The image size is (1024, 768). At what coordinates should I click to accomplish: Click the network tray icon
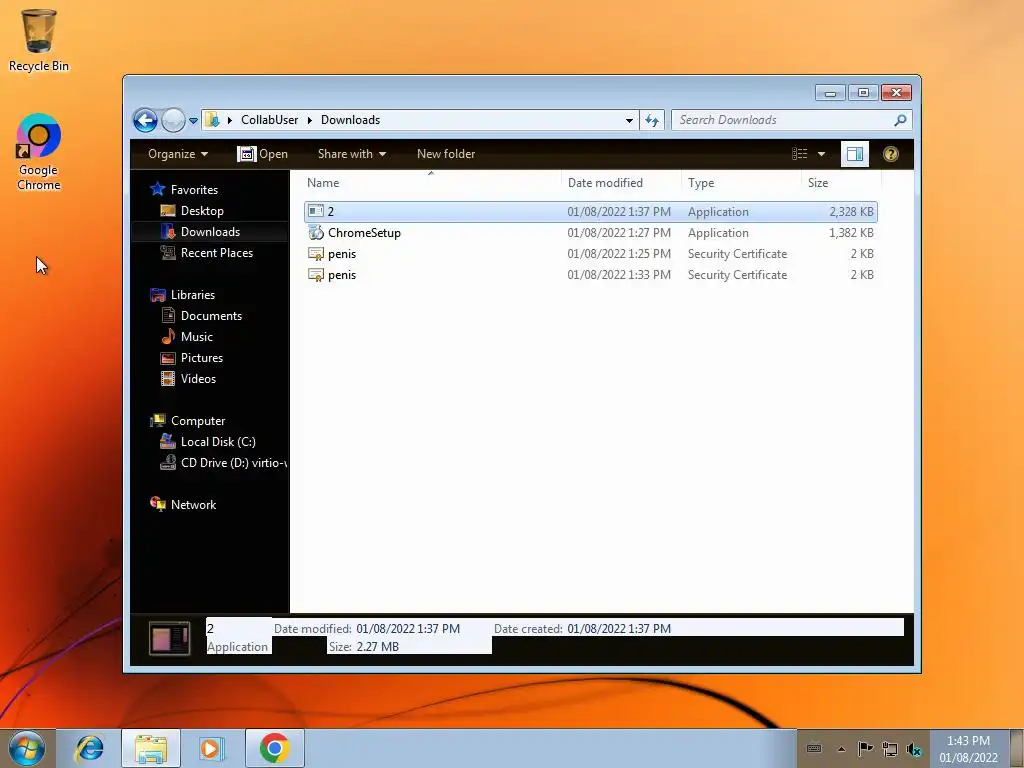tap(889, 748)
